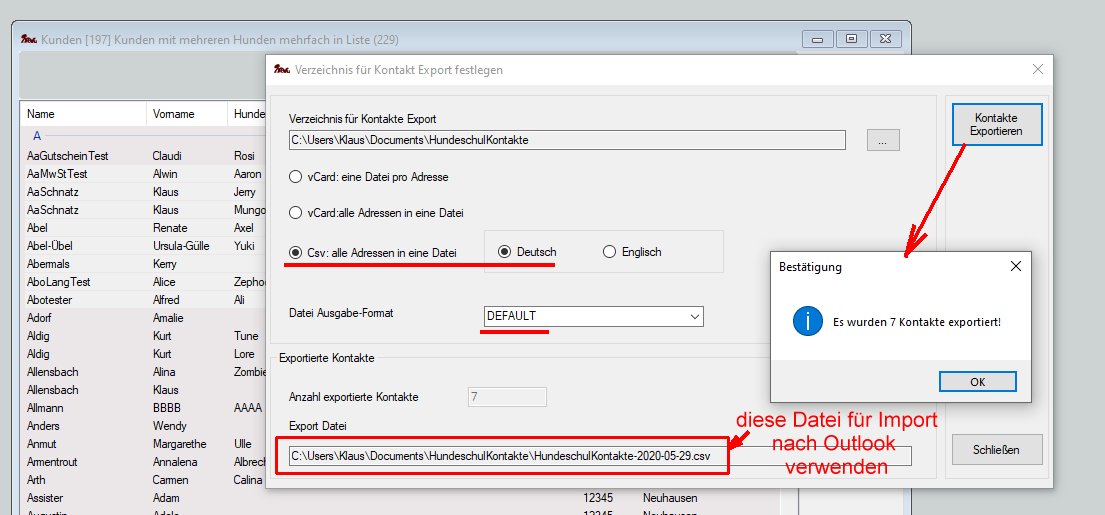Viewport: 1105px width, 515px height.
Task: Click the Kontakte Exportieren button
Action: (996, 125)
